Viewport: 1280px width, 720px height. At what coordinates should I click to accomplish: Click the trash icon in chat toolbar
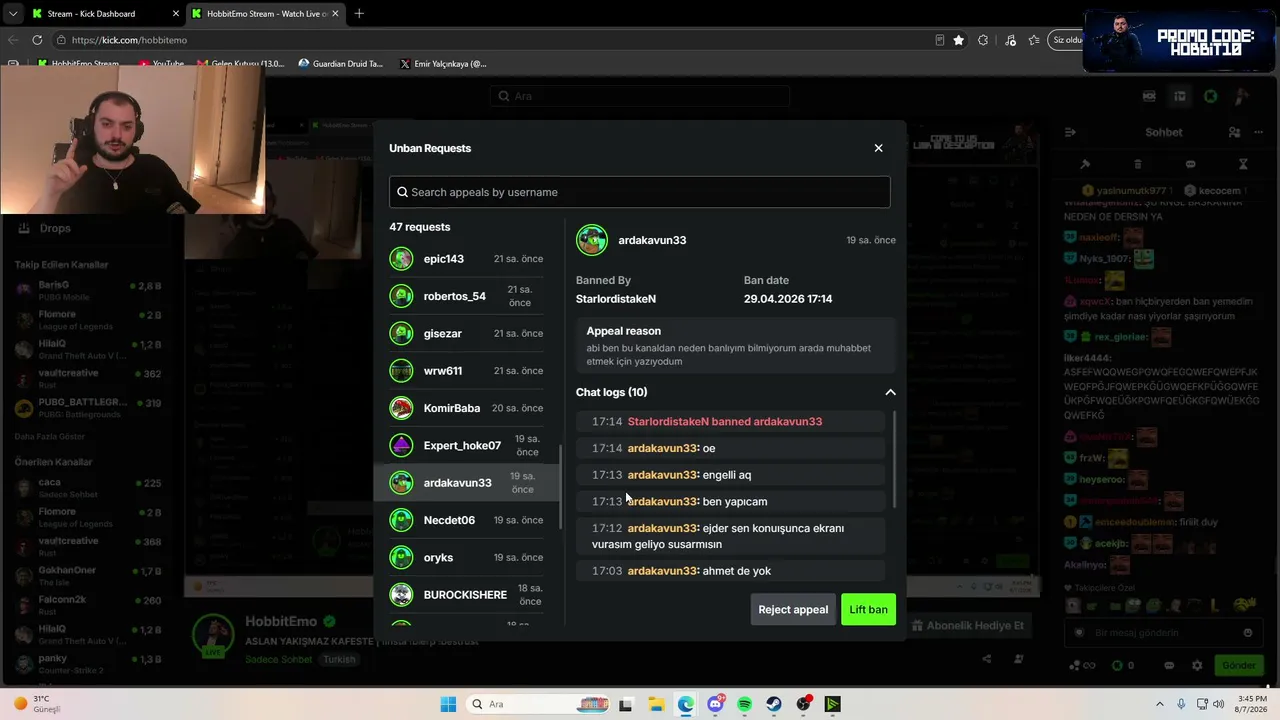(x=1138, y=164)
